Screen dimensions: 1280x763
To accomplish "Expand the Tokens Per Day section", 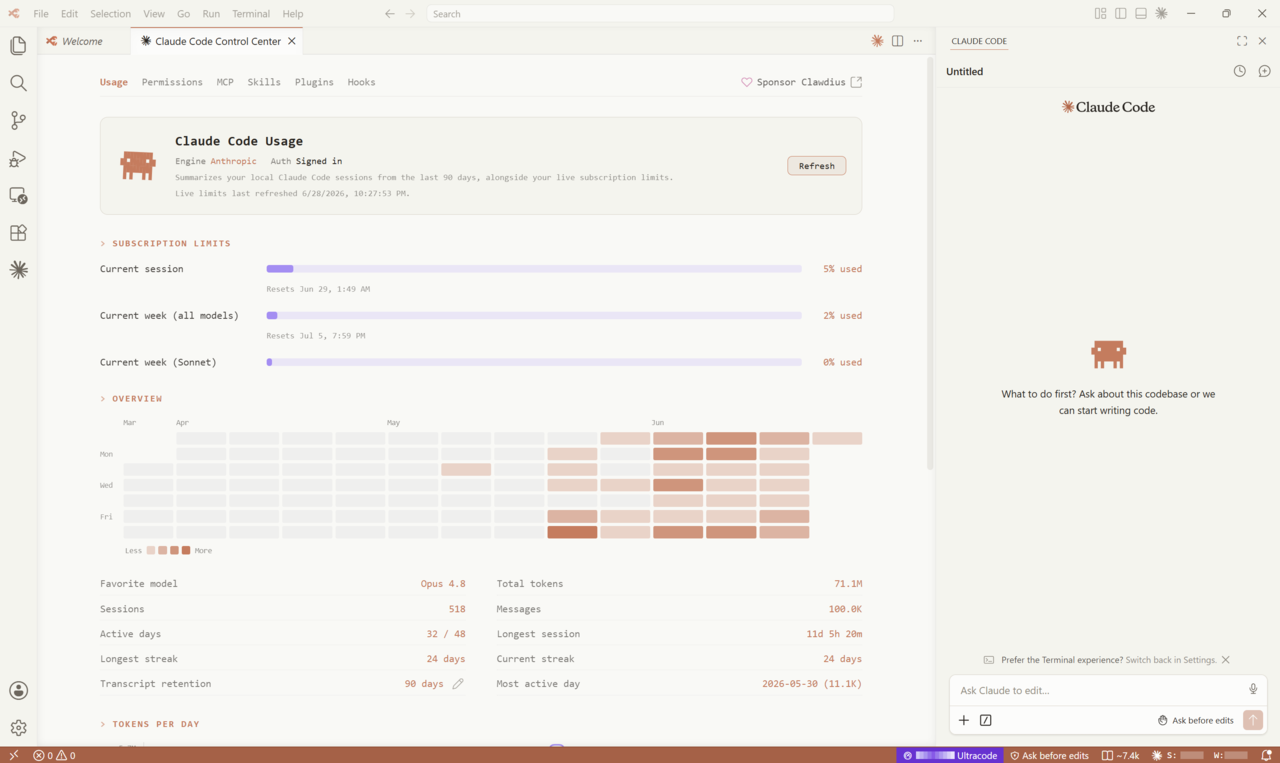I will 149,724.
